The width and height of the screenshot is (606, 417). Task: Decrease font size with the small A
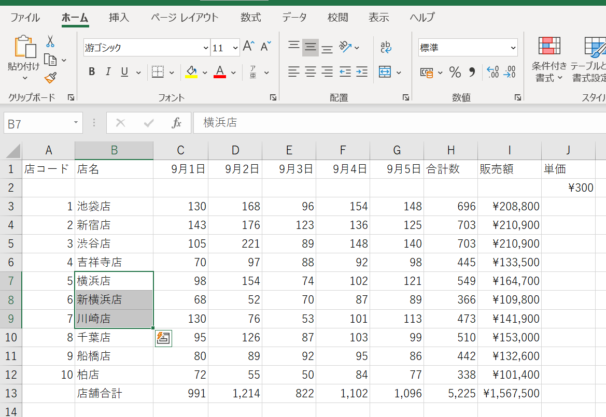pyautogui.click(x=266, y=47)
